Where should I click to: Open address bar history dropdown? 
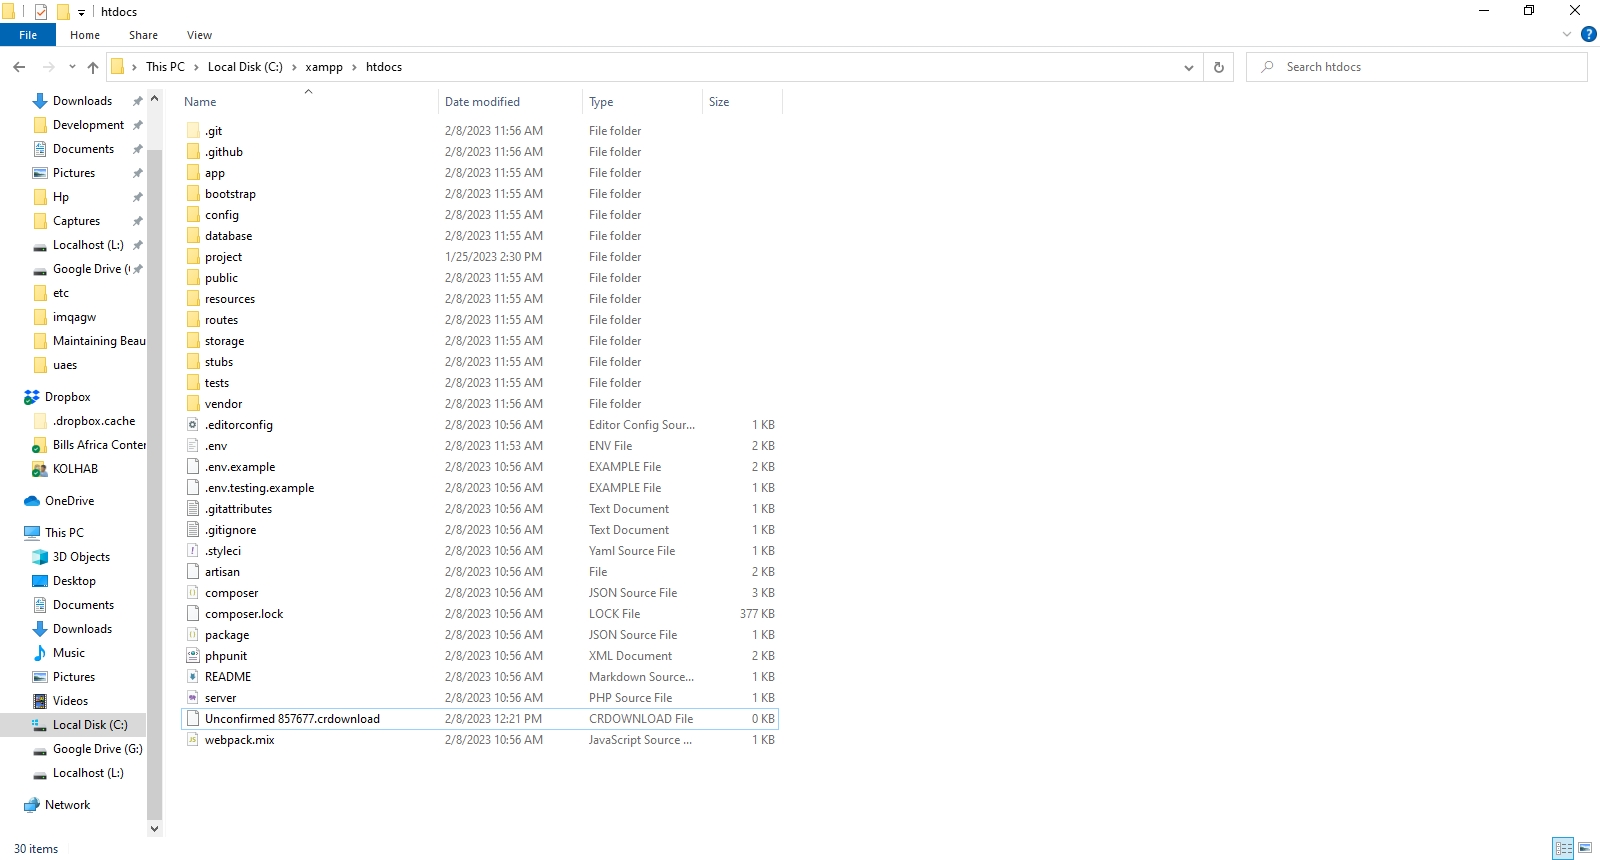point(1188,67)
